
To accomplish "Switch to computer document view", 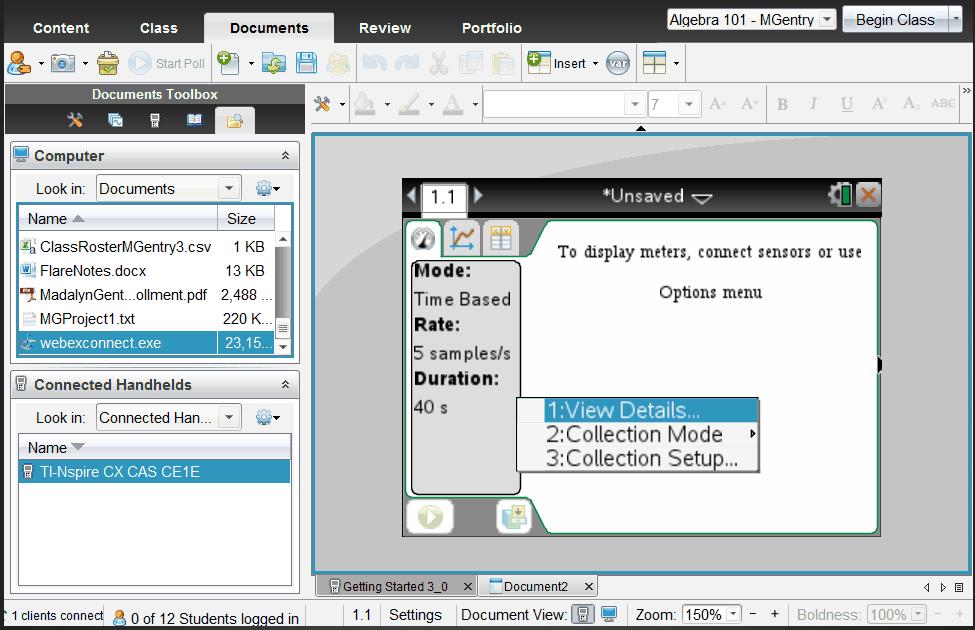I will 609,614.
